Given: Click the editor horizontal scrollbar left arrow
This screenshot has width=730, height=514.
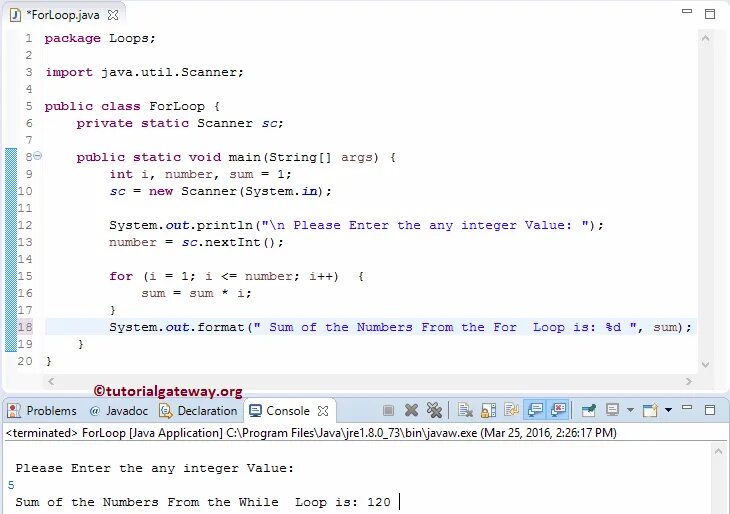Looking at the screenshot, I should pos(51,381).
